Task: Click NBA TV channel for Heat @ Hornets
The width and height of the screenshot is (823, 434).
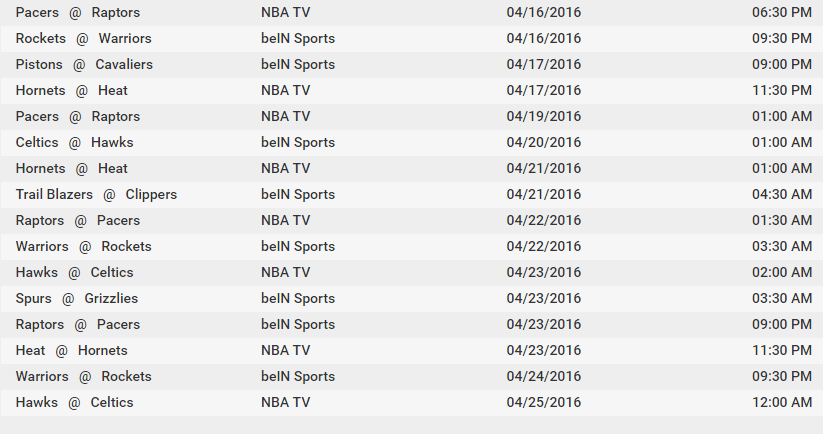Action: coord(286,350)
